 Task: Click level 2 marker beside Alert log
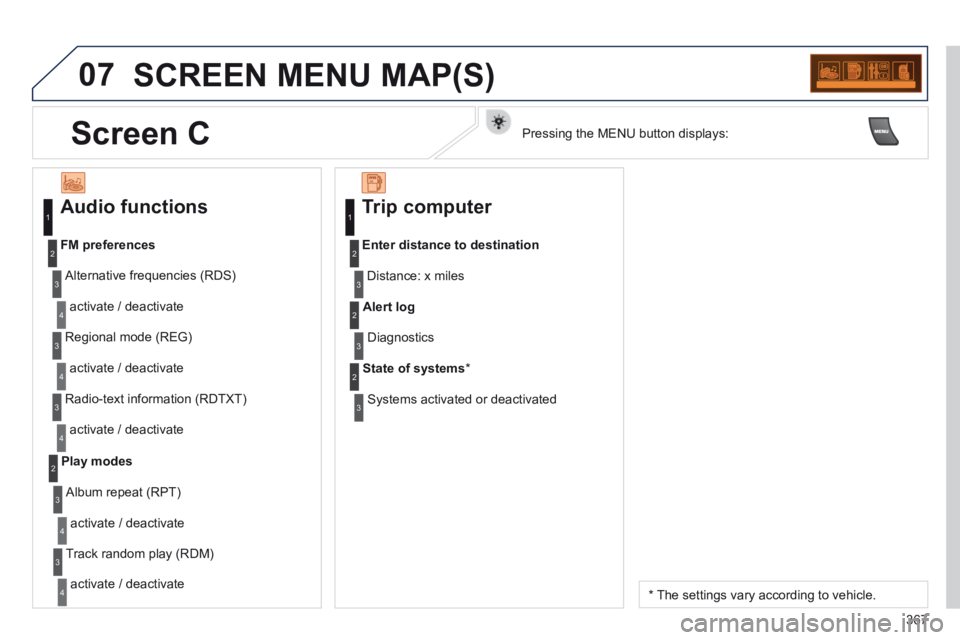tap(354, 315)
